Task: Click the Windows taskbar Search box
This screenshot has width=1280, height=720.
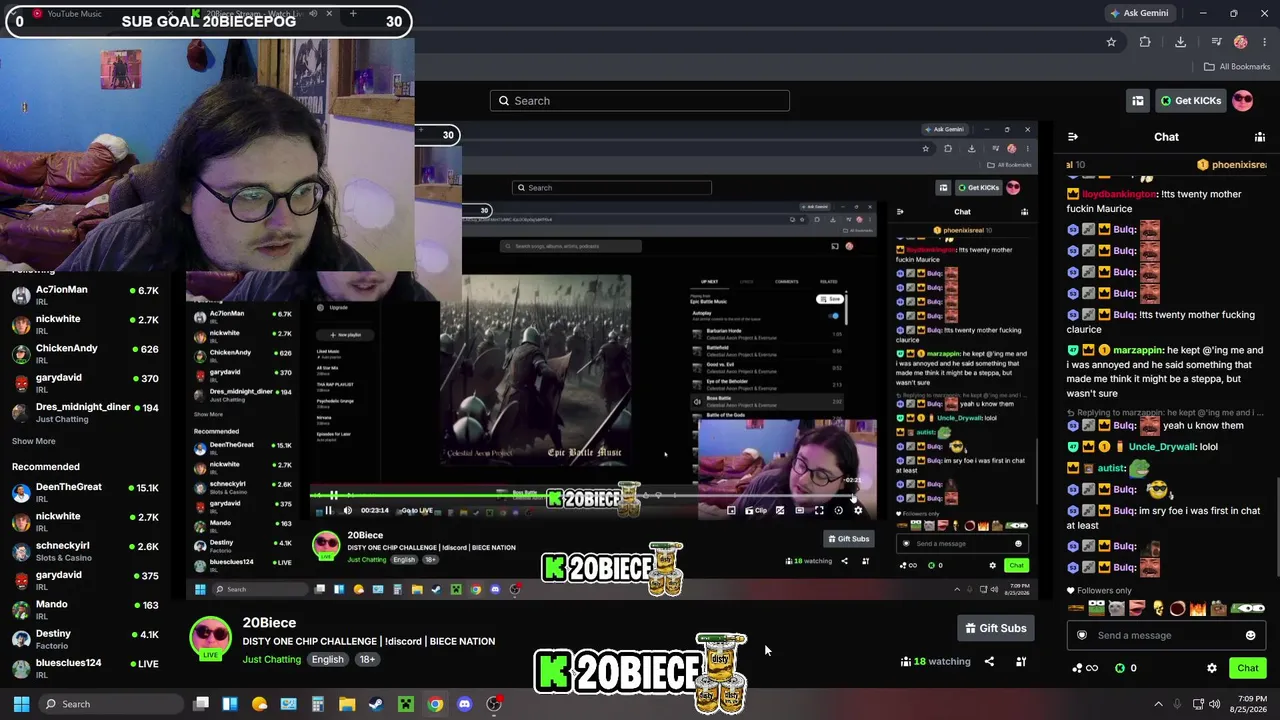Action: coord(110,704)
